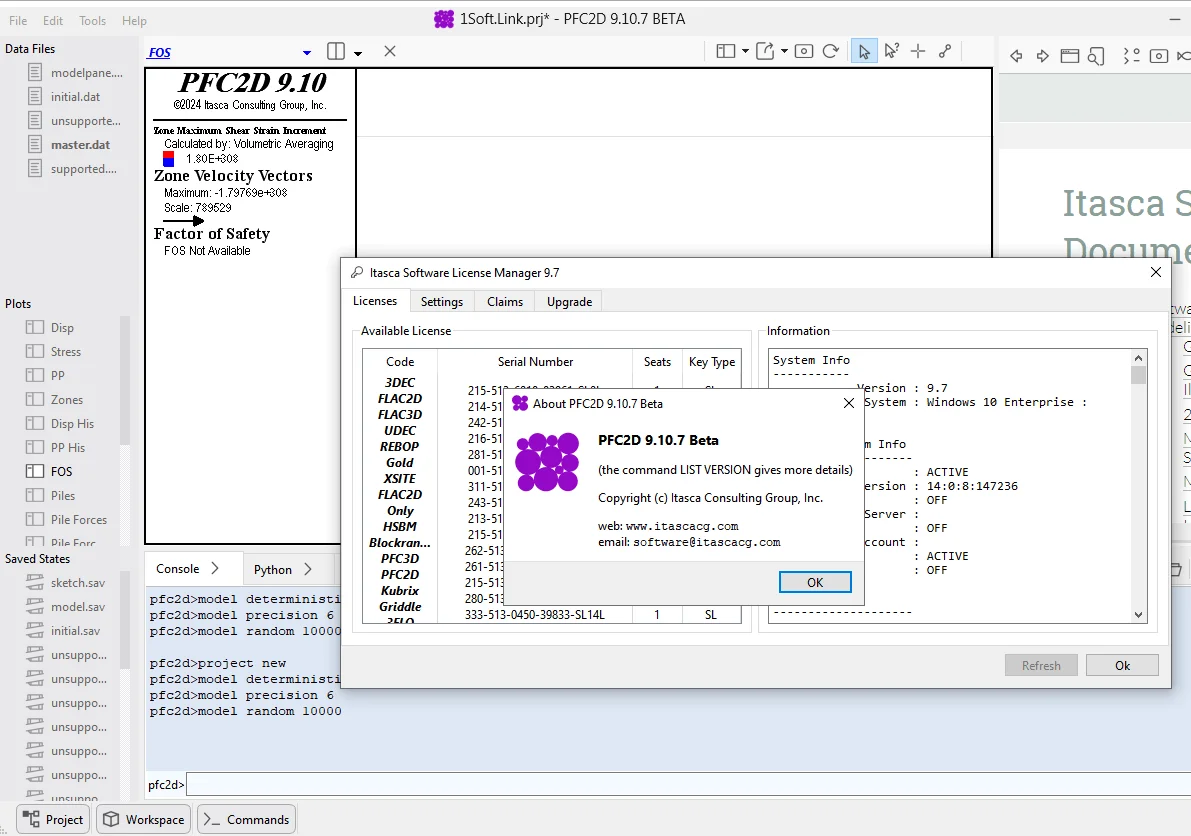The width and height of the screenshot is (1191, 836).
Task: Click Ok in License Manager
Action: pos(1122,665)
